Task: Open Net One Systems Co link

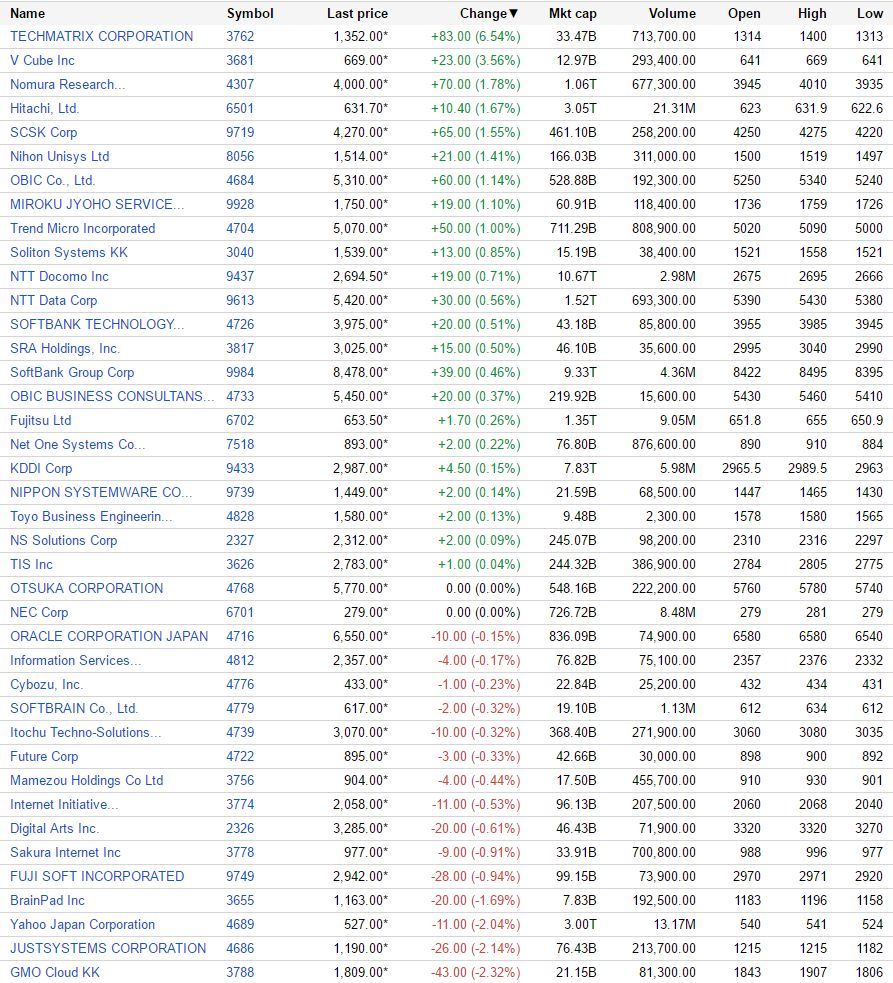Action: coord(77,444)
